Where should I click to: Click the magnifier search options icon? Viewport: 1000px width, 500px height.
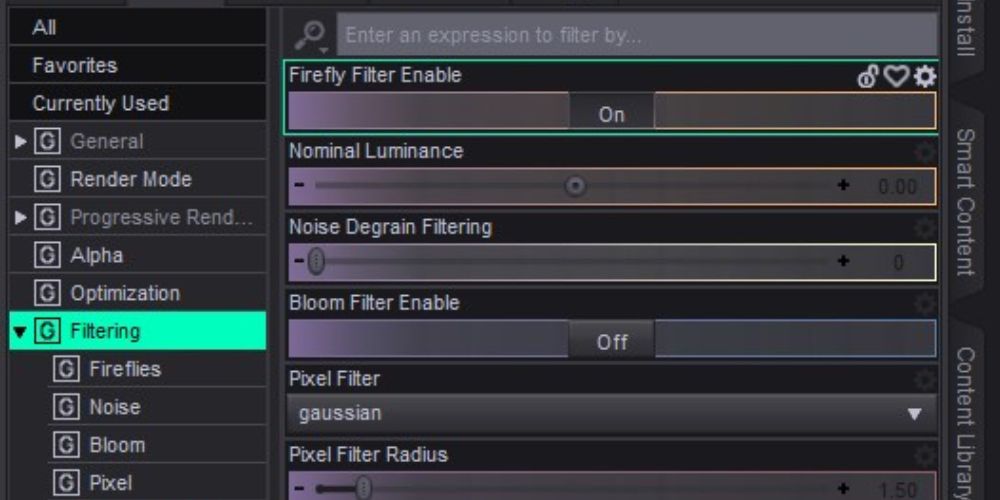tap(309, 37)
